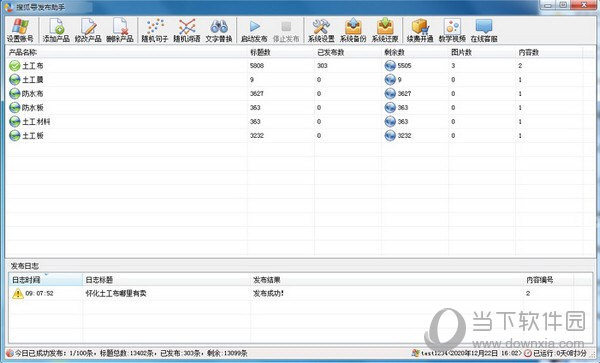This screenshot has height=363, width=600.
Task: Click the 日志标题 log column header
Action: (x=166, y=280)
